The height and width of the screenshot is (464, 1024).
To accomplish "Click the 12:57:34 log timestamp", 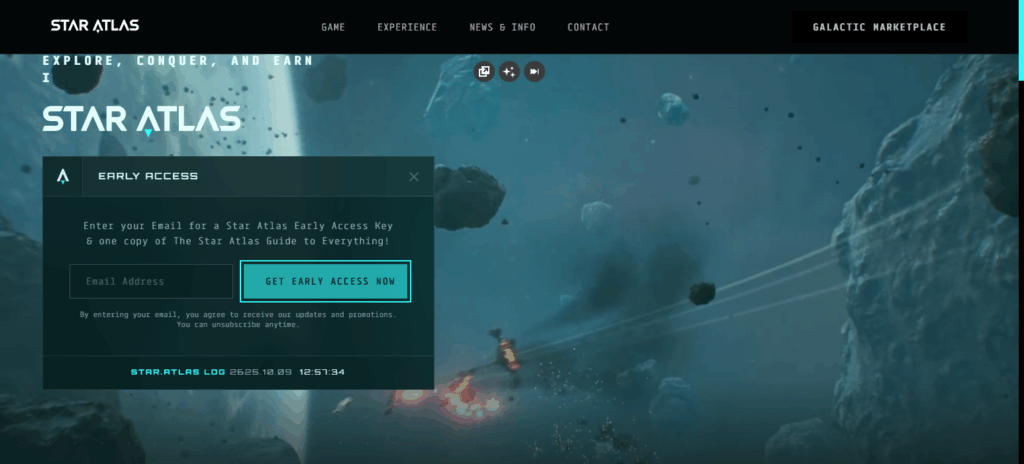I will pos(322,372).
